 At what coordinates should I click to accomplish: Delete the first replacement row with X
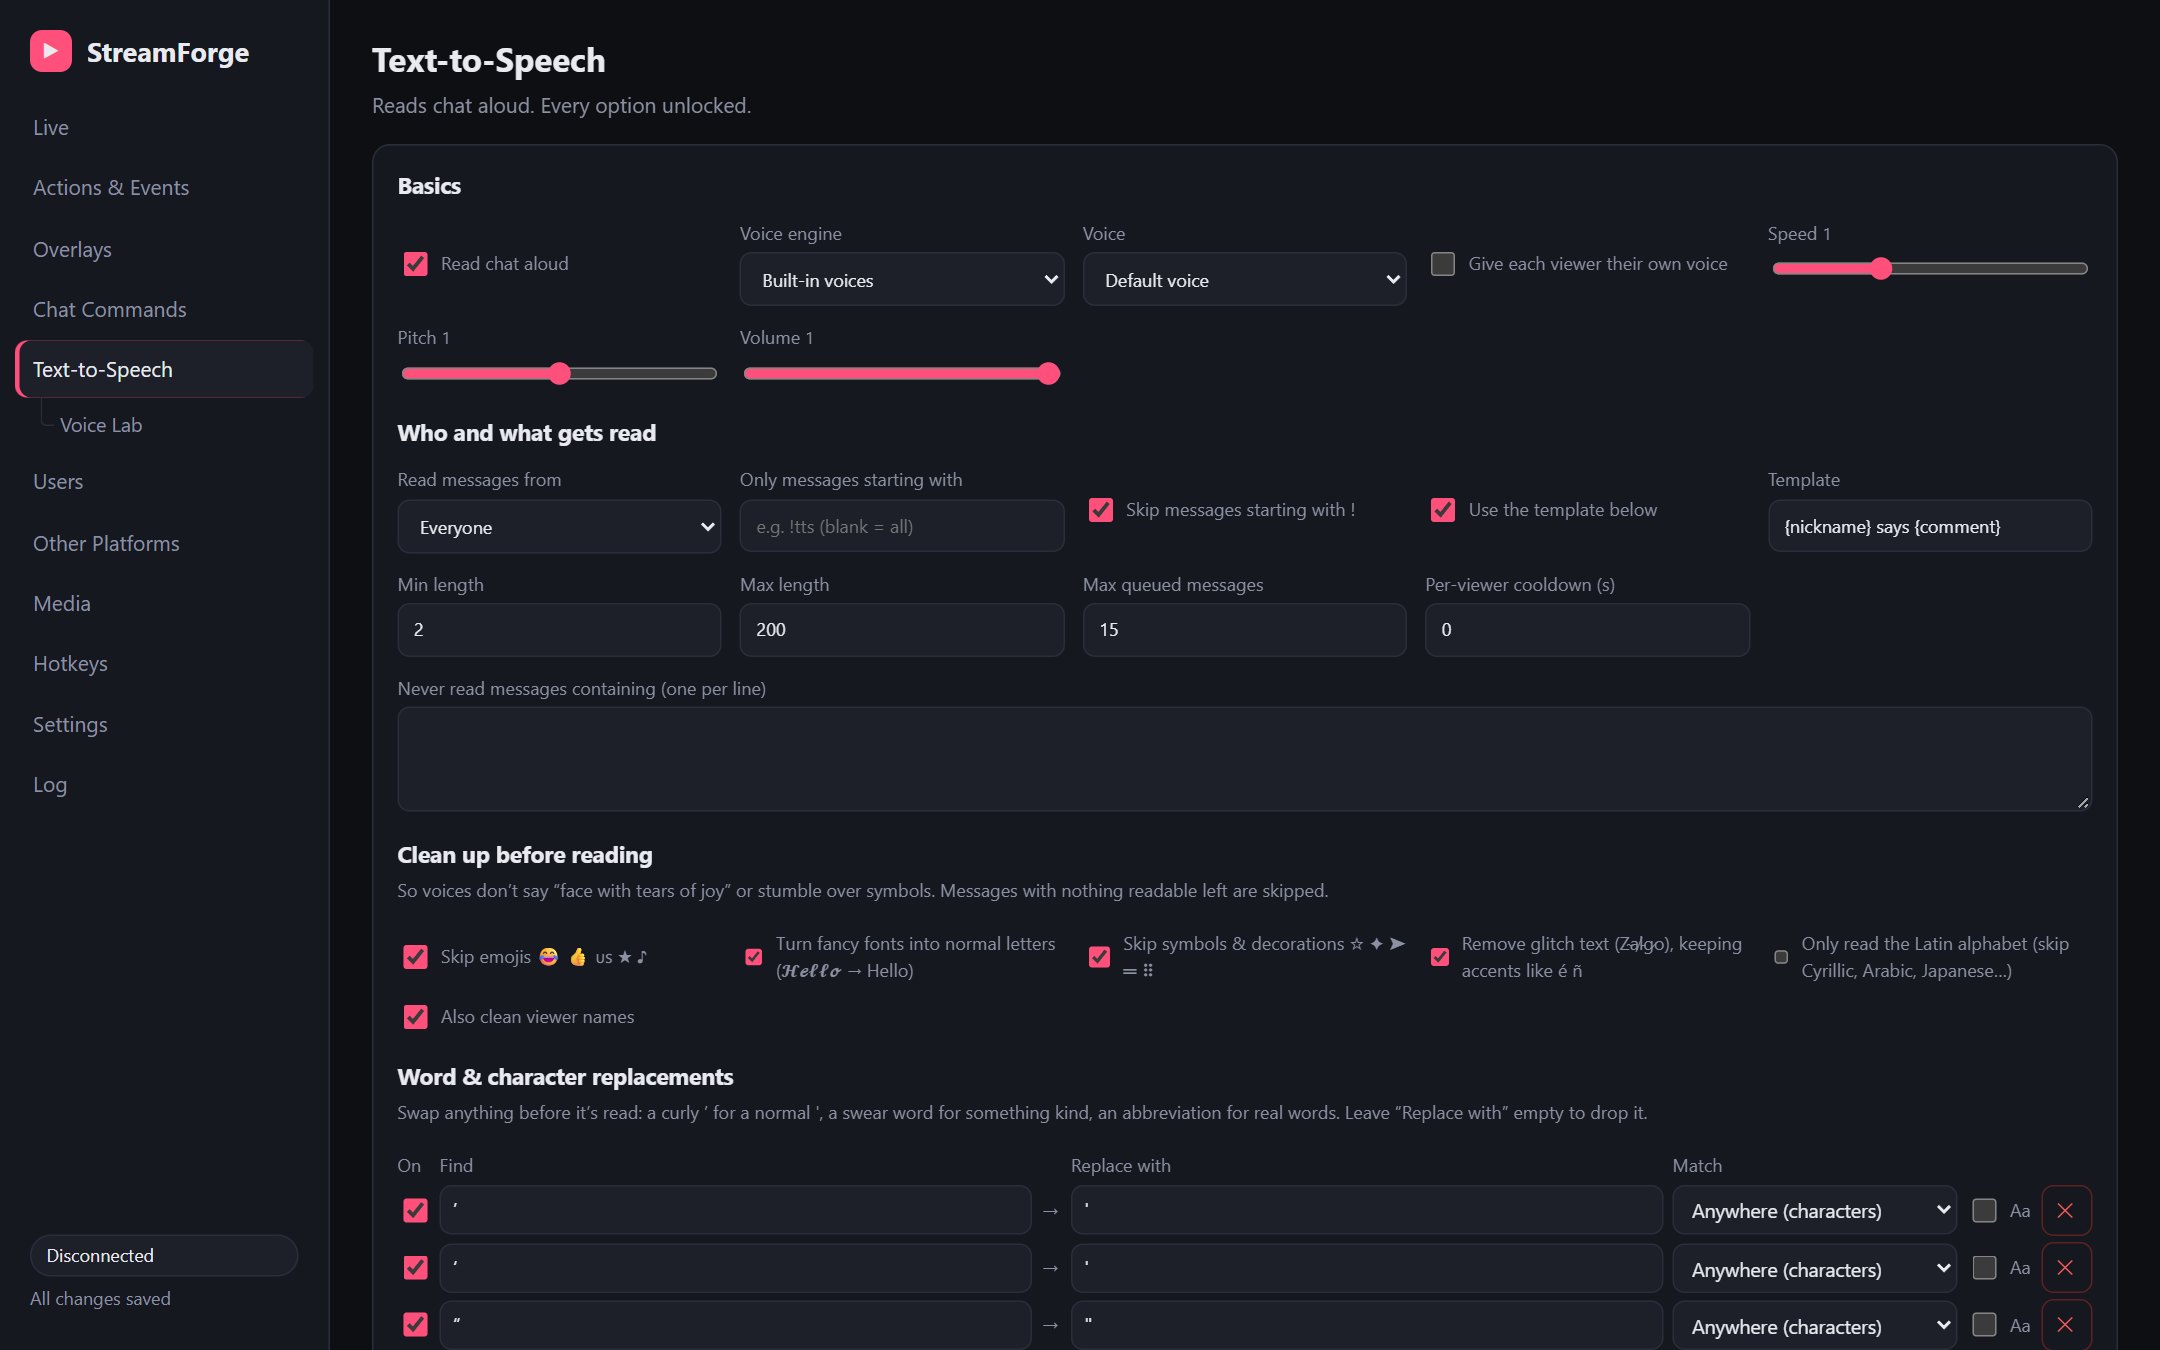pyautogui.click(x=2065, y=1211)
